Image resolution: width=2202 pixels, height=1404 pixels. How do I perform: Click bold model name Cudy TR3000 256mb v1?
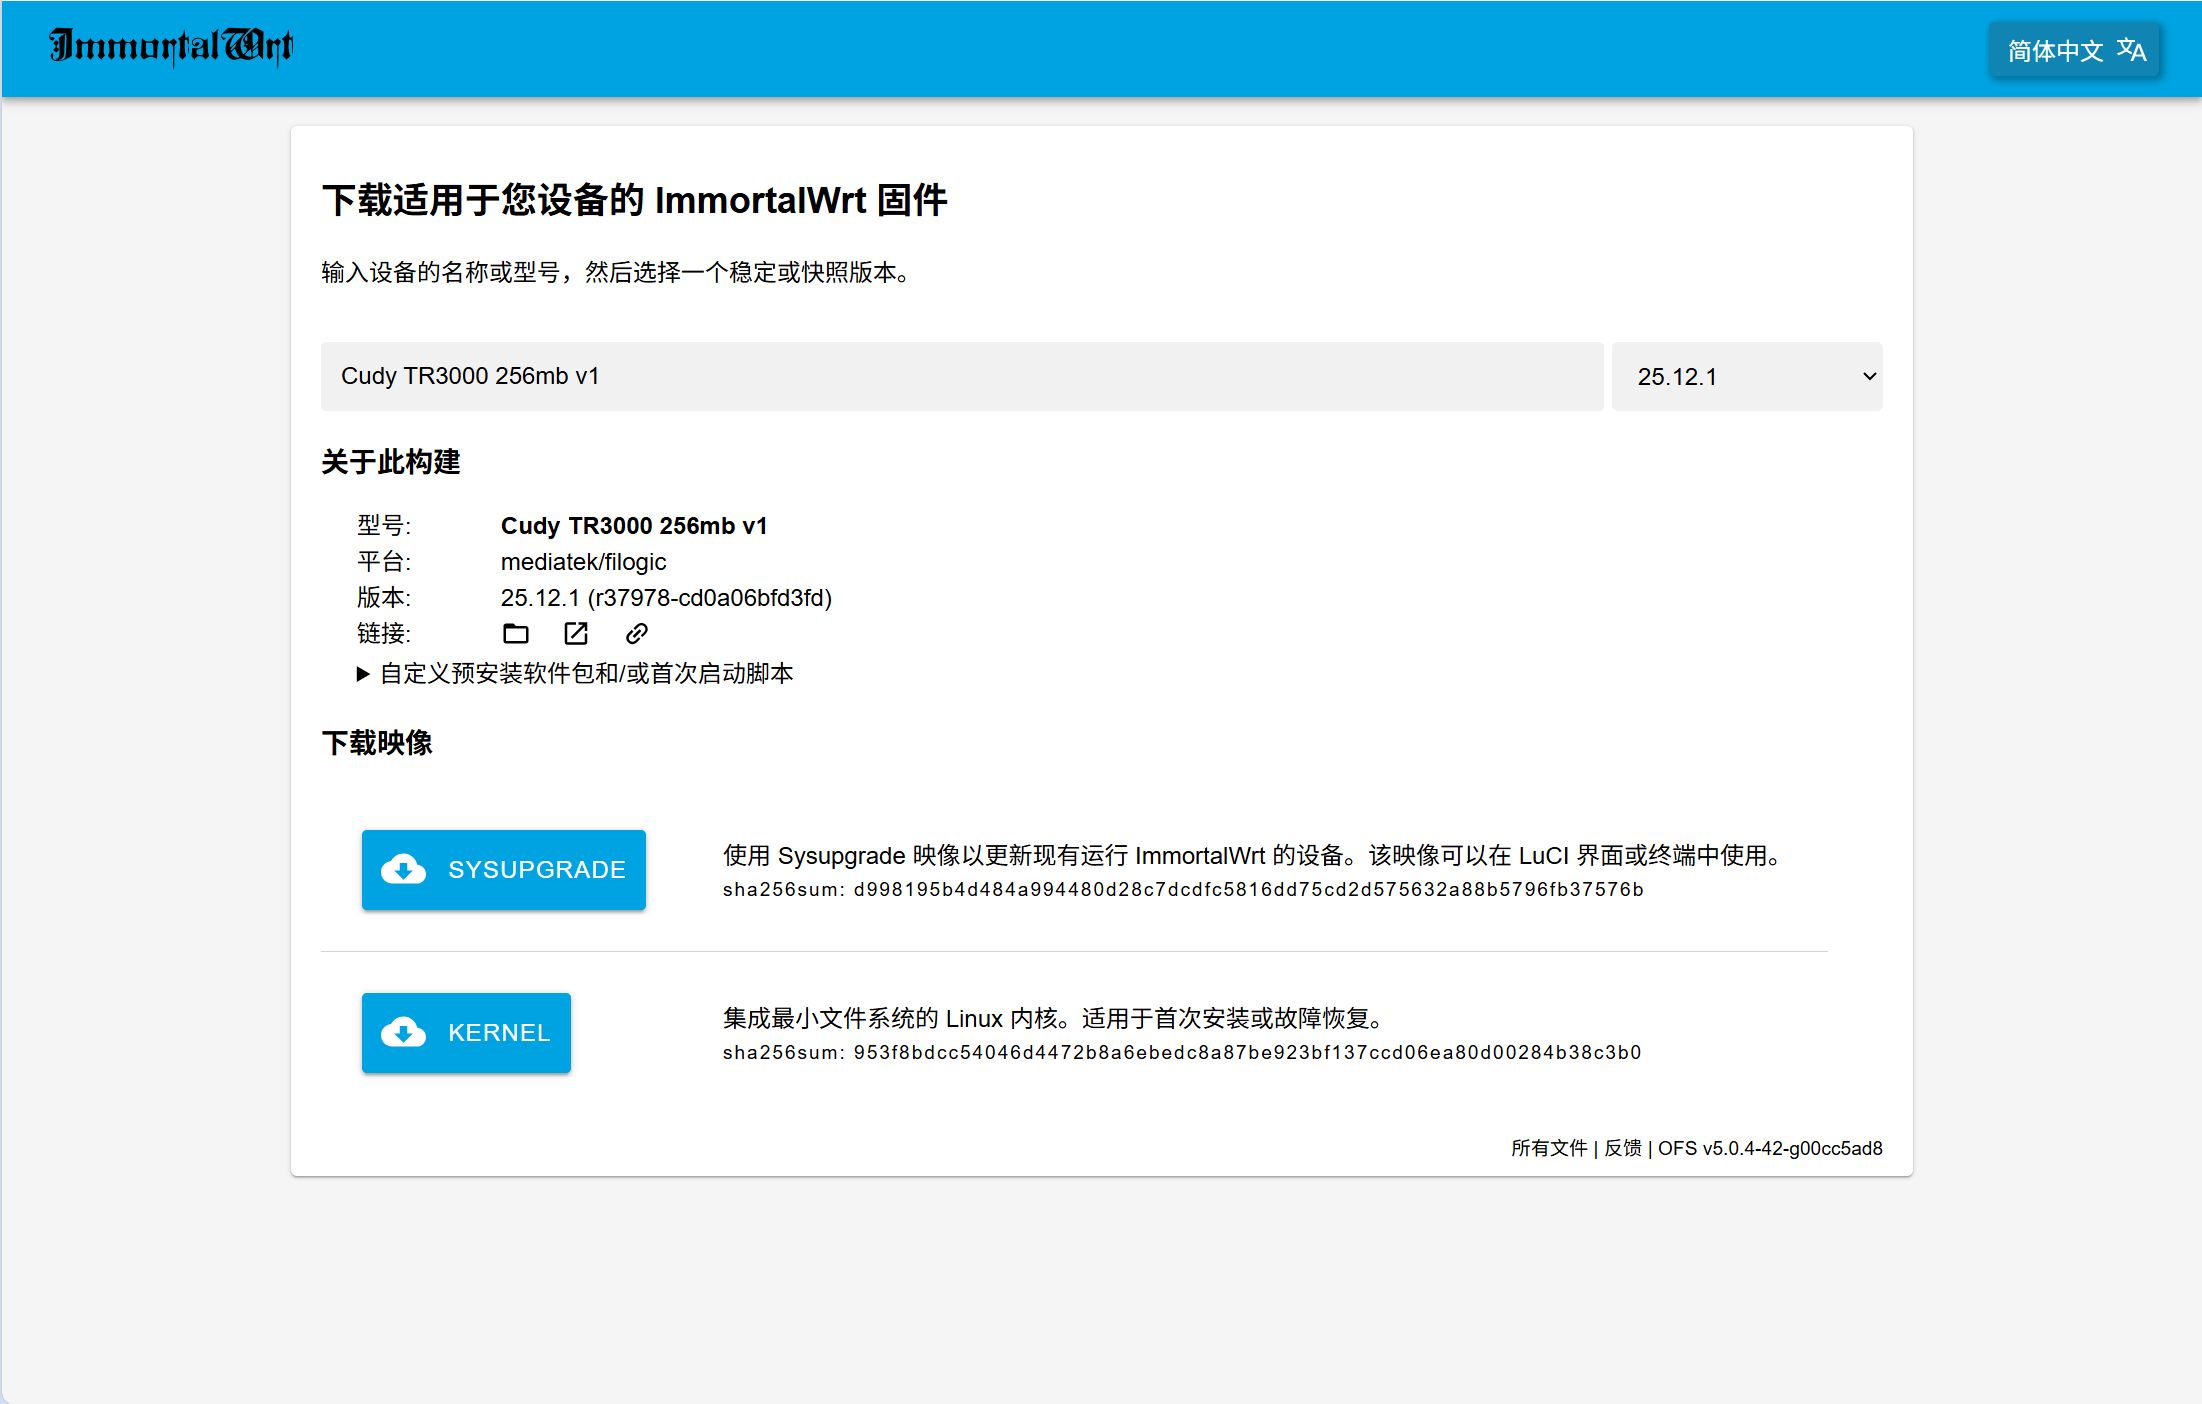click(x=634, y=526)
